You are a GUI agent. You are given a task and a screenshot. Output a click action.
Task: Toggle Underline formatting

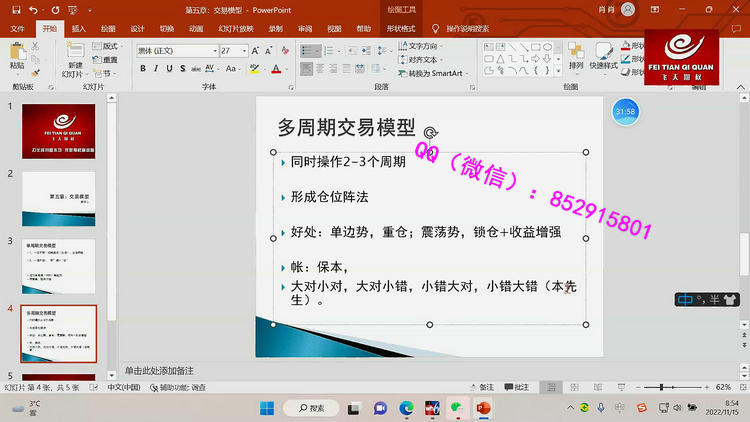171,69
